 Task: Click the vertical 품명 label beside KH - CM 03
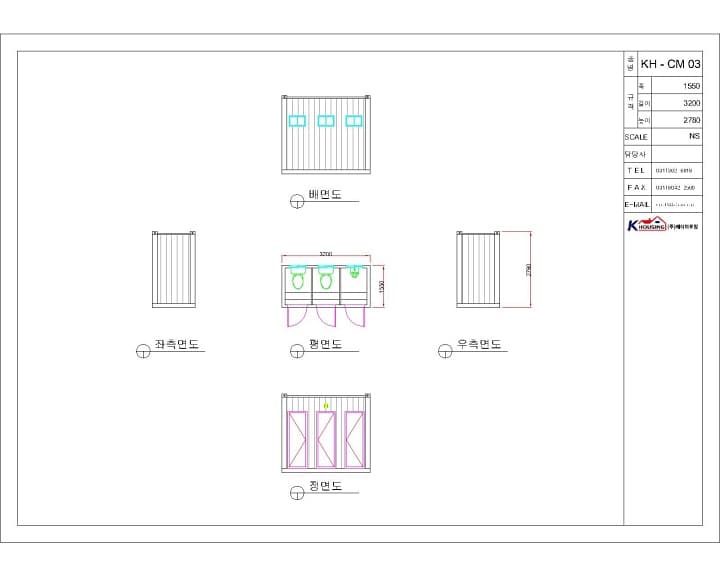coord(631,64)
